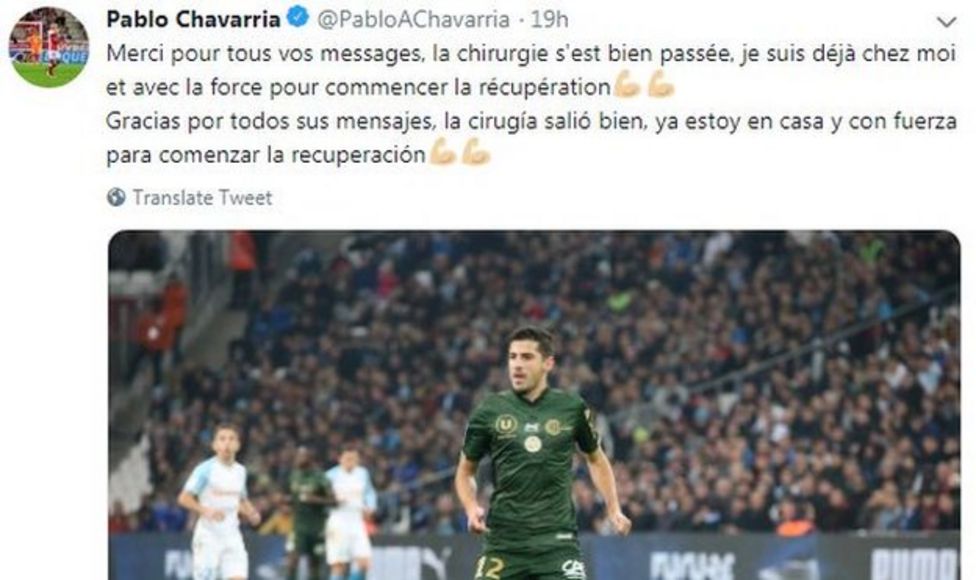The image size is (976, 580).
Task: Click the Spanish tweet text
Action: tap(531, 138)
